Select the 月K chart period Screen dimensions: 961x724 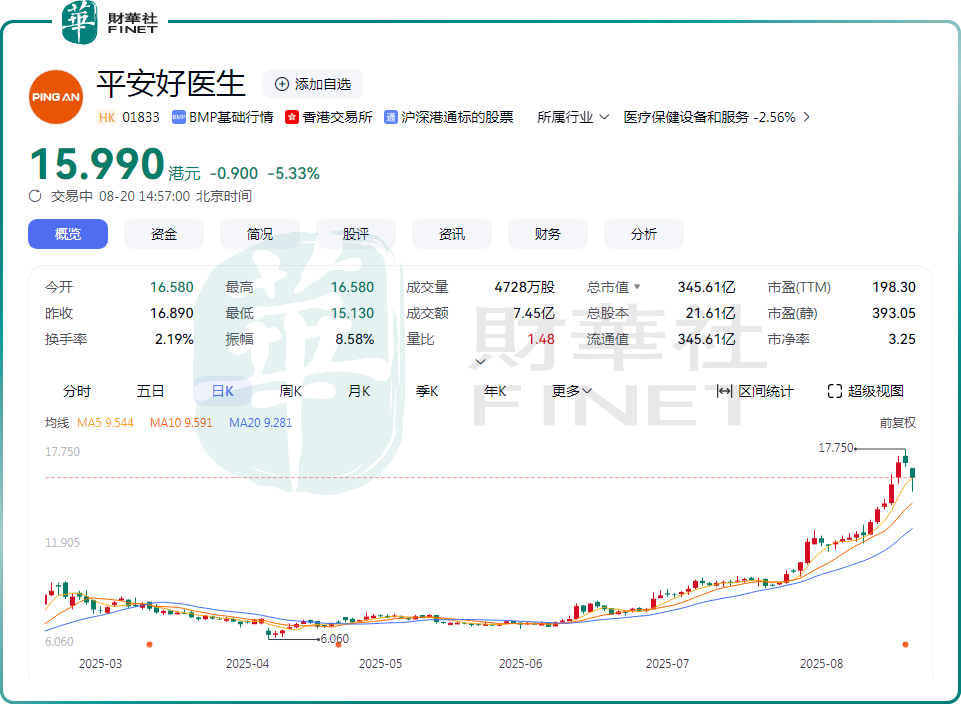pos(359,391)
